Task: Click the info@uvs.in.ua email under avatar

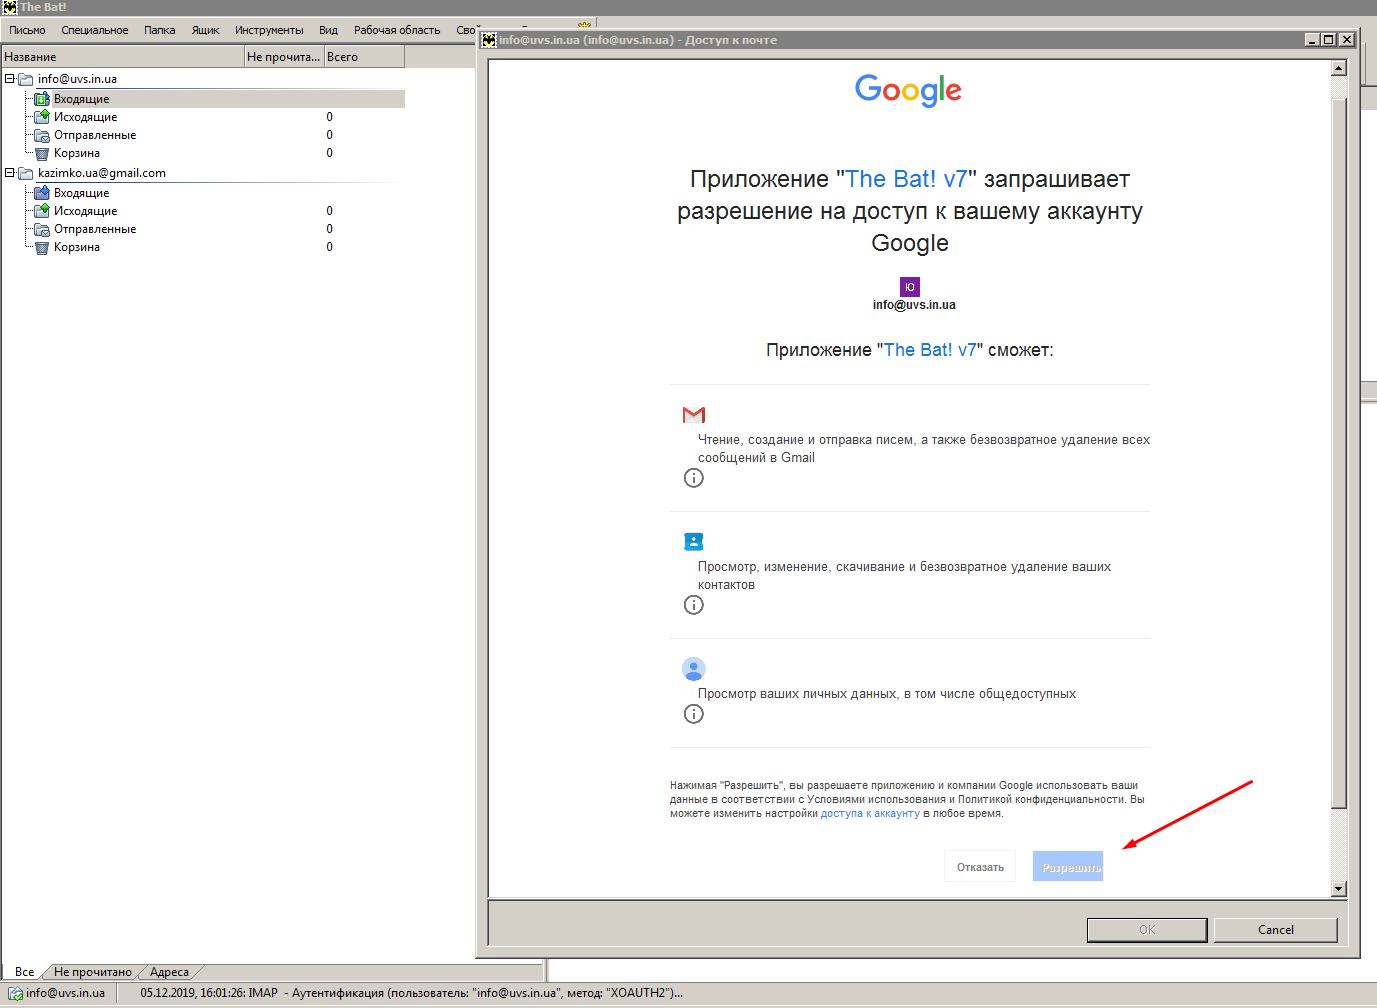Action: click(x=914, y=305)
